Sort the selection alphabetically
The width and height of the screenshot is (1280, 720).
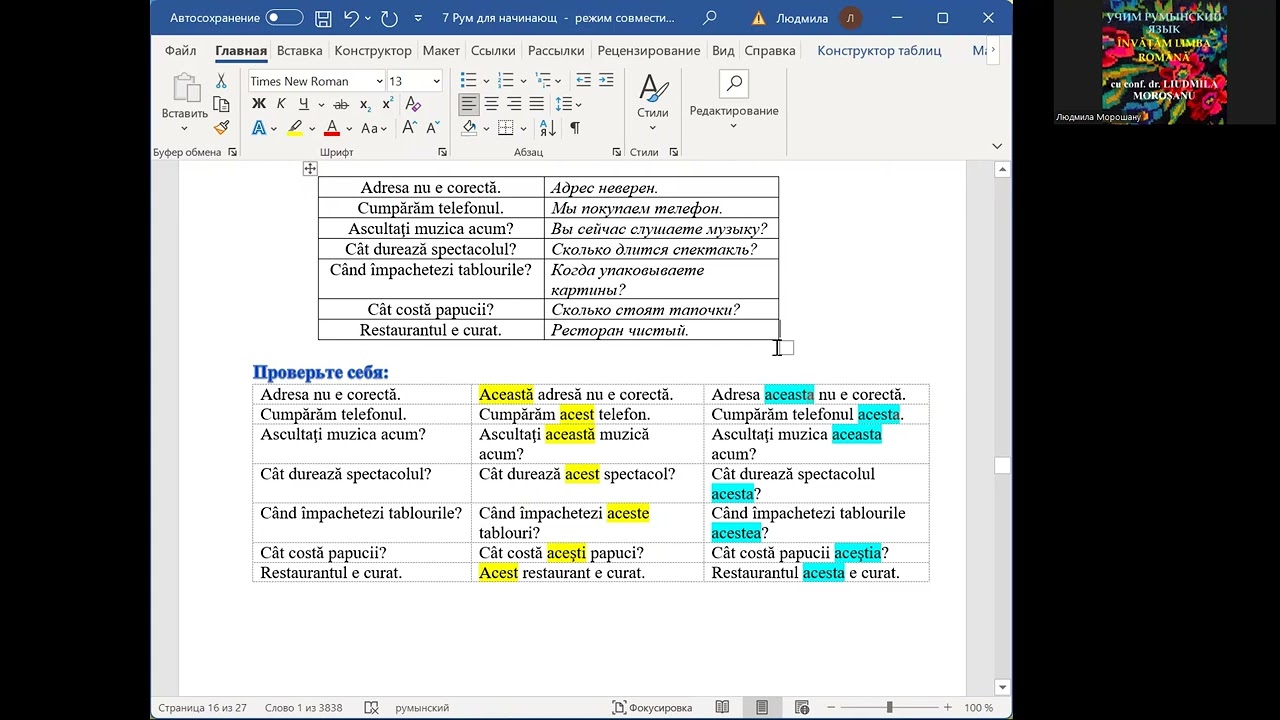pyautogui.click(x=548, y=128)
